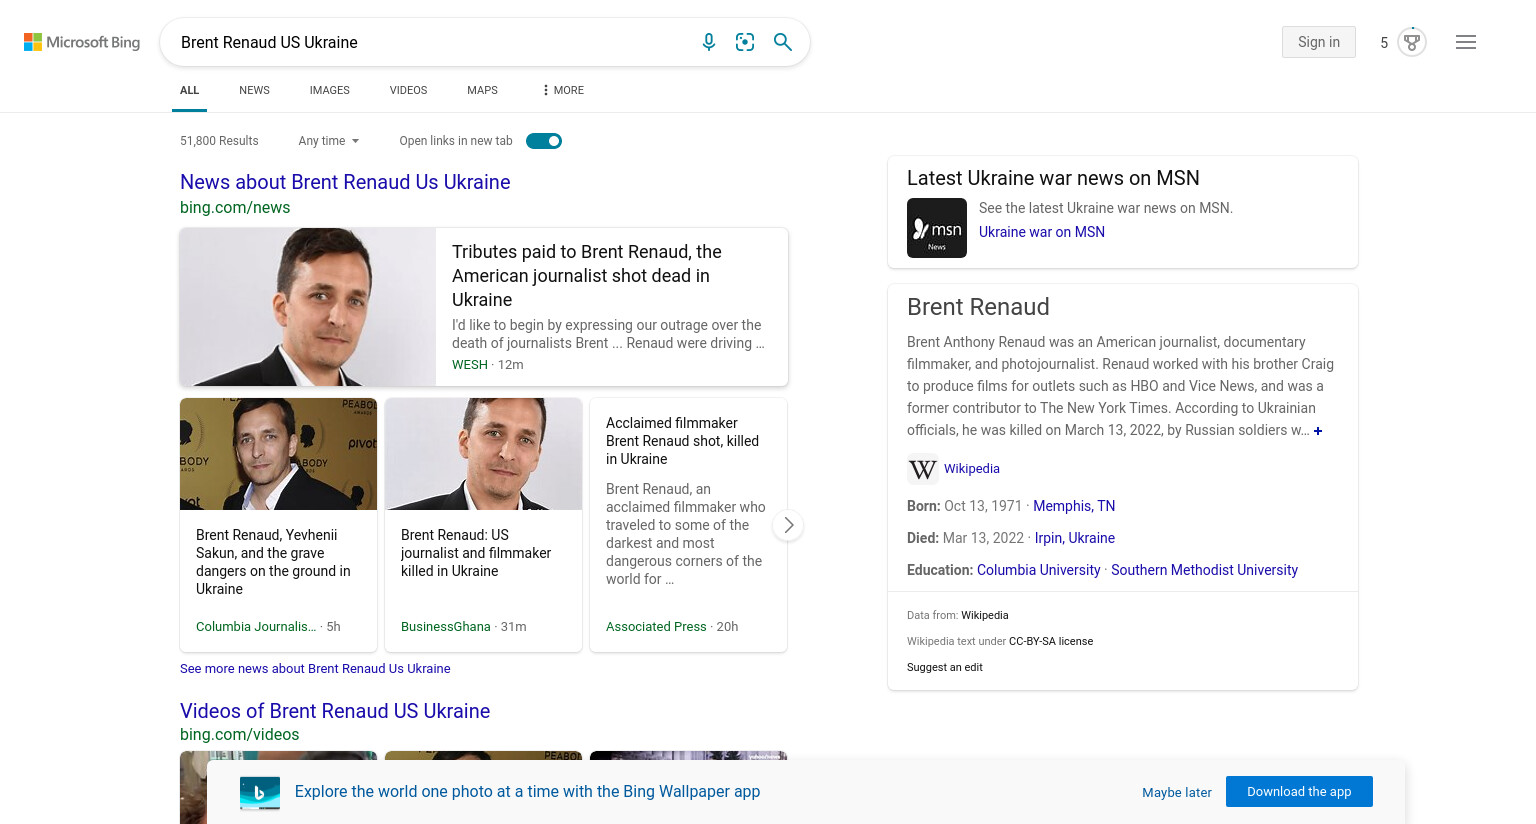The height and width of the screenshot is (824, 1536).
Task: Open Columbia Journalism story thumbnail
Action: (278, 454)
